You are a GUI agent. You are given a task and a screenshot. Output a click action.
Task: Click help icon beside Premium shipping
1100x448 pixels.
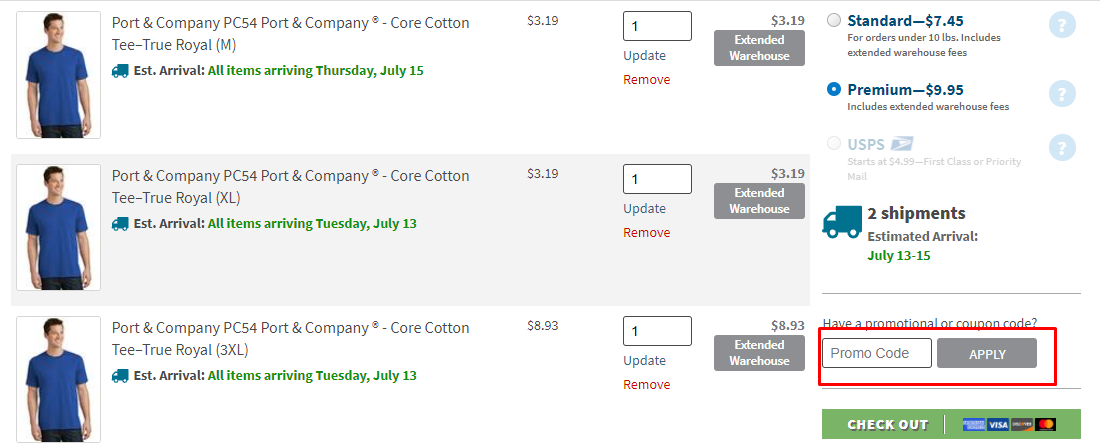(1062, 94)
